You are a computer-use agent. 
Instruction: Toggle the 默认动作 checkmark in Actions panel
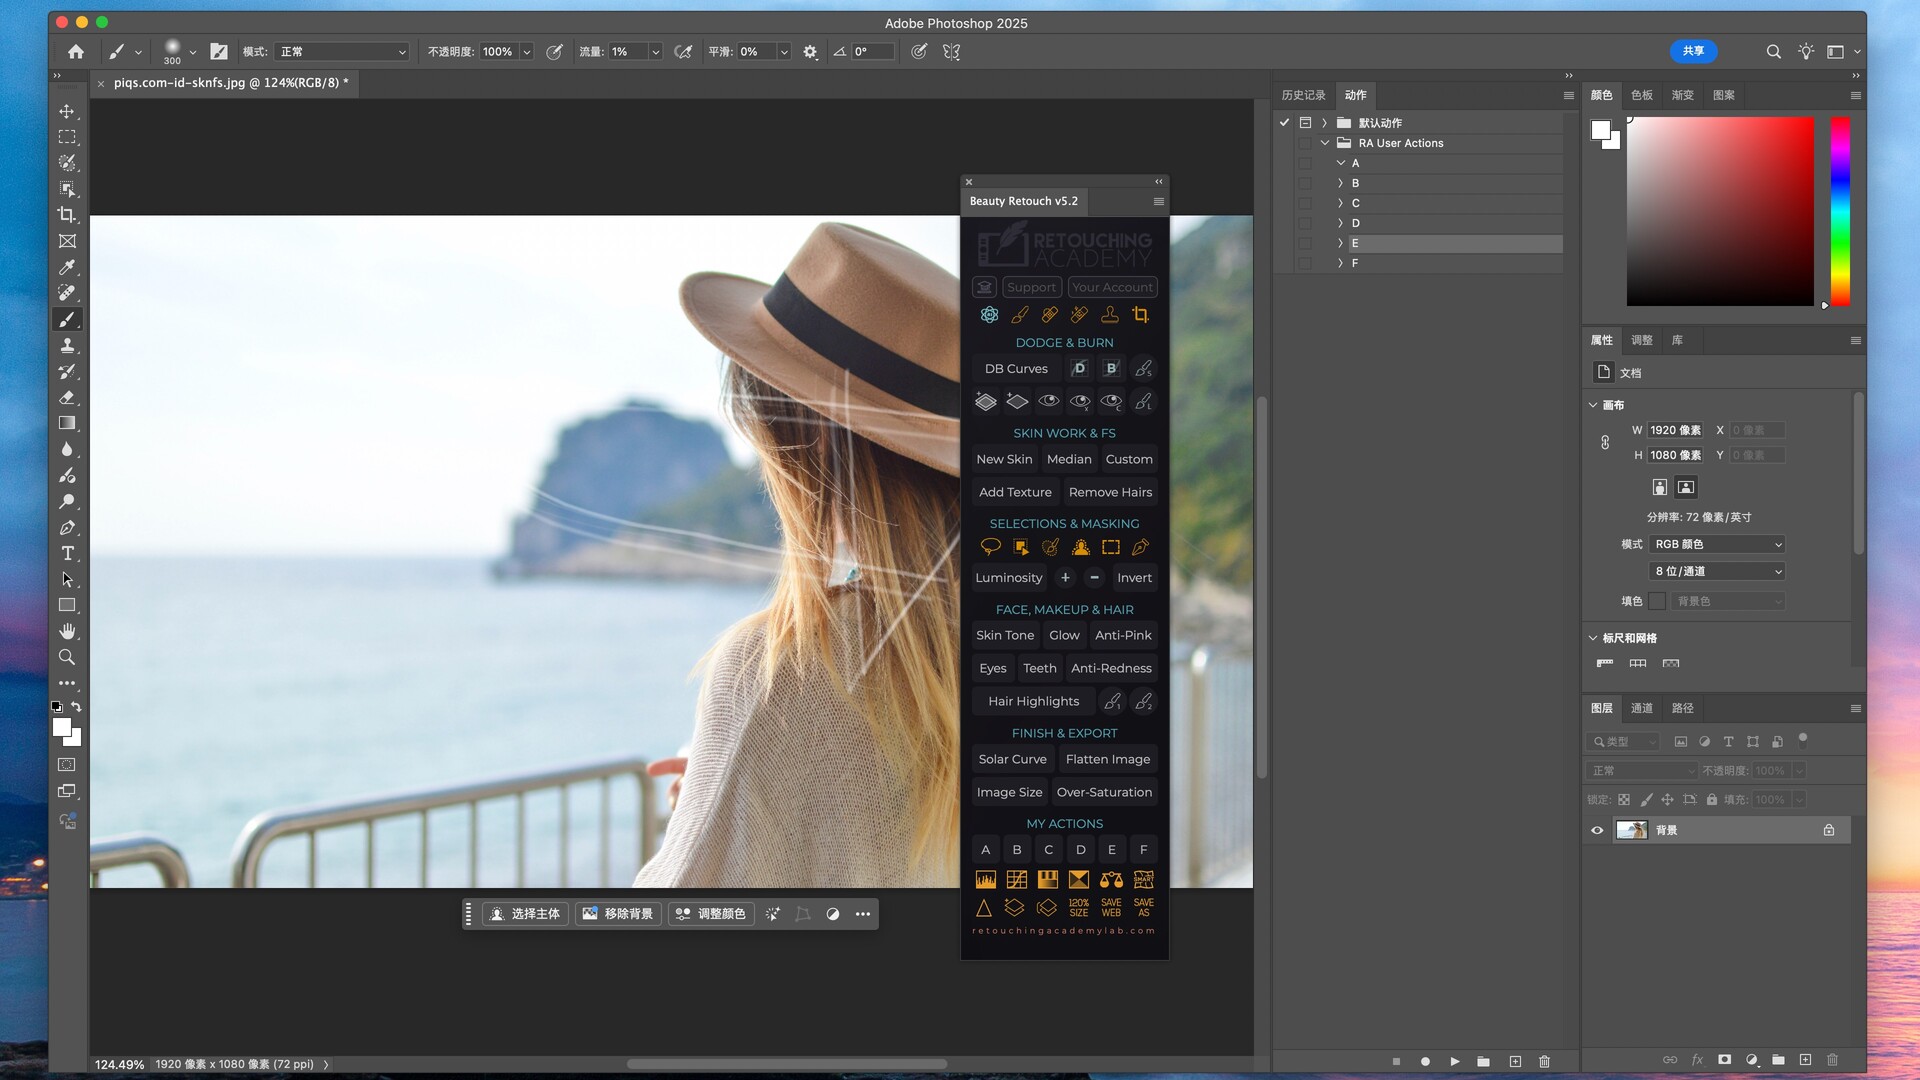[1284, 123]
